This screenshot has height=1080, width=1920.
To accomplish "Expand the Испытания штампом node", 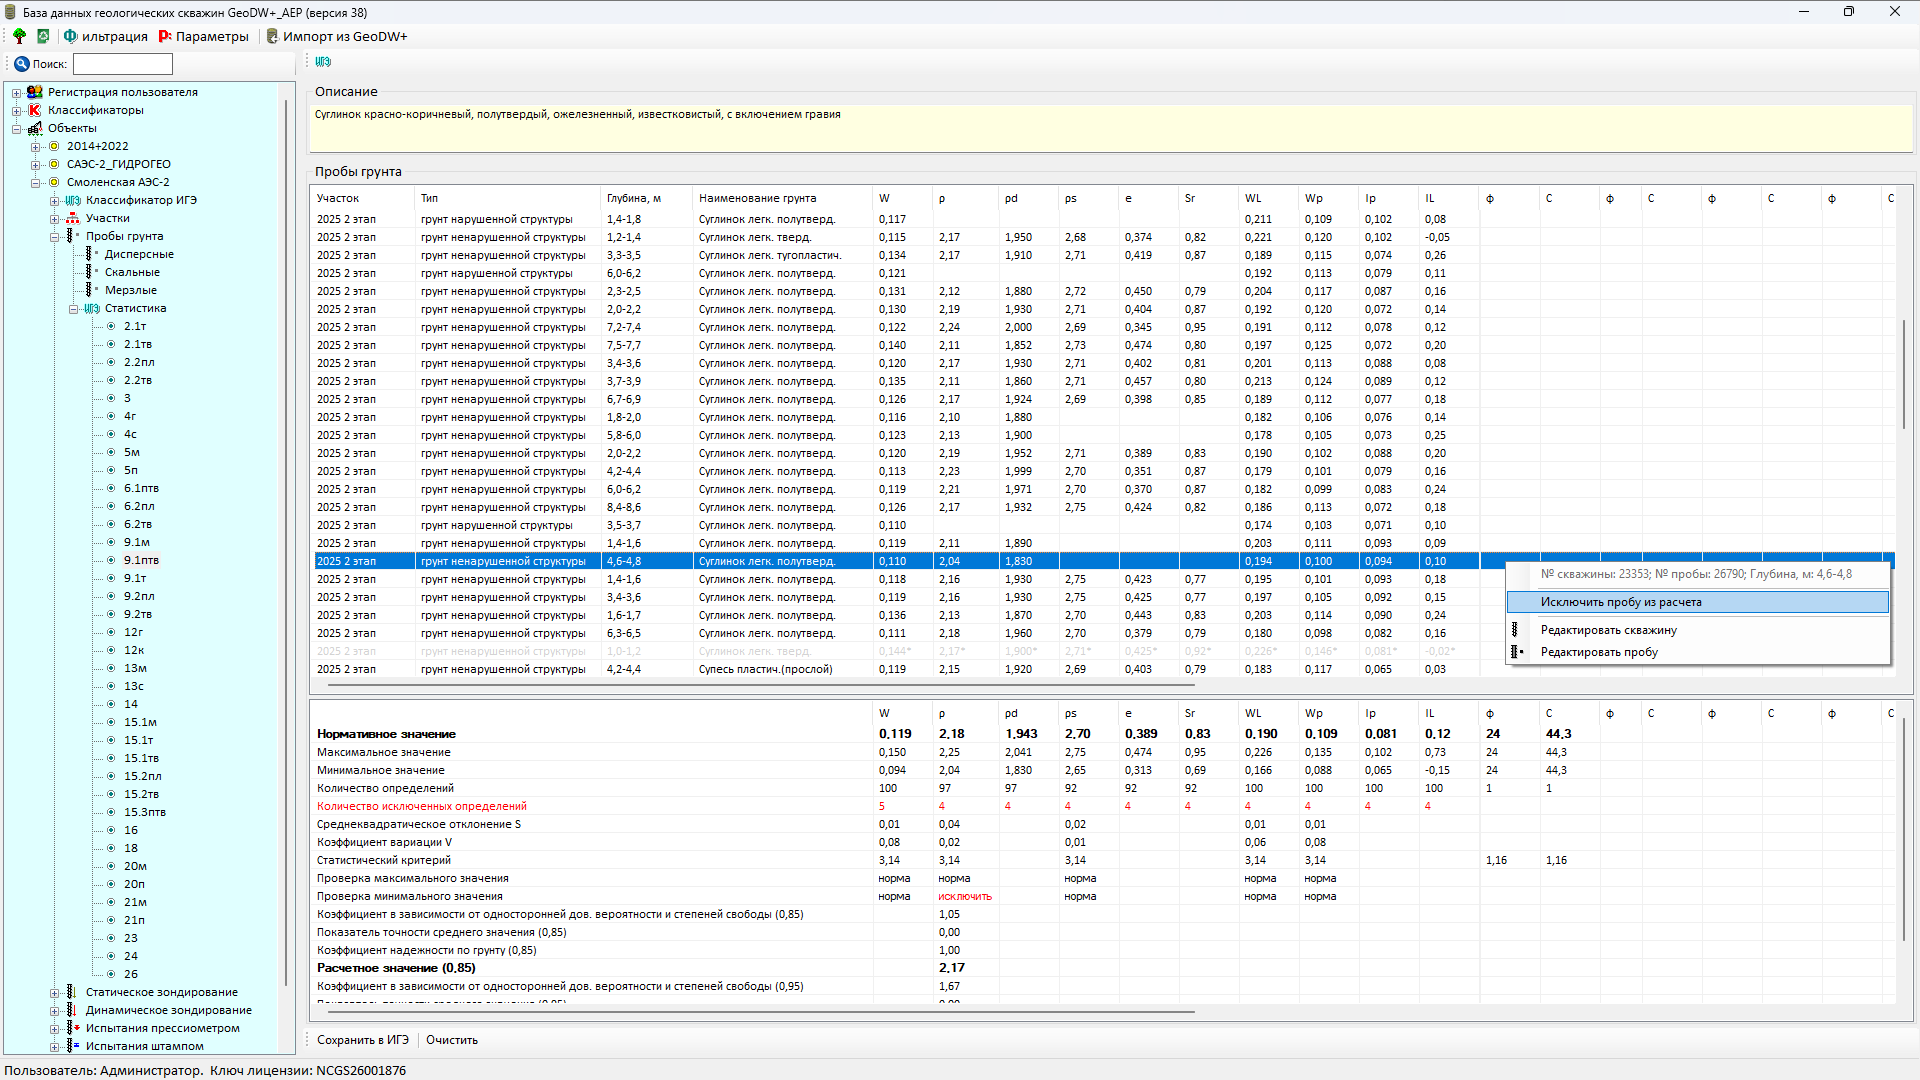I will (55, 1047).
